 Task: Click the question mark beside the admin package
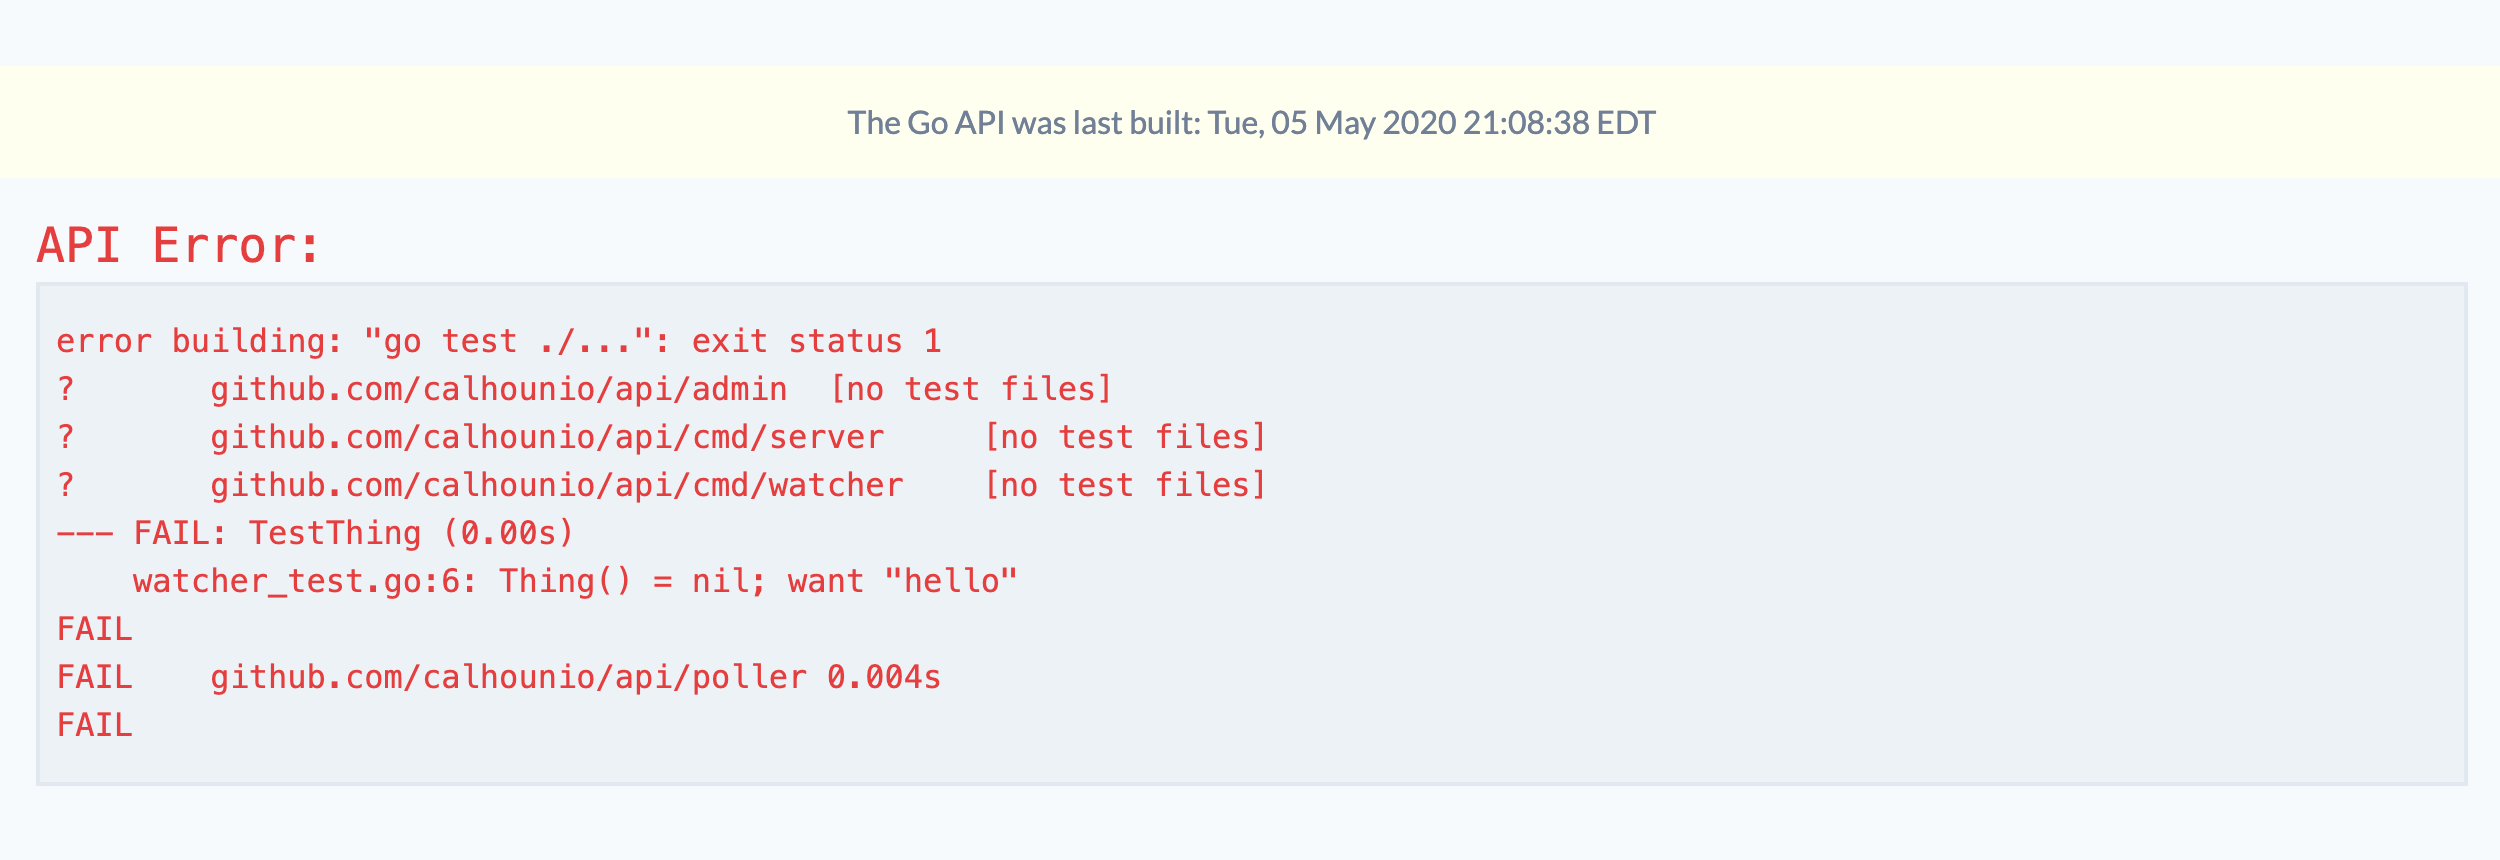(66, 390)
